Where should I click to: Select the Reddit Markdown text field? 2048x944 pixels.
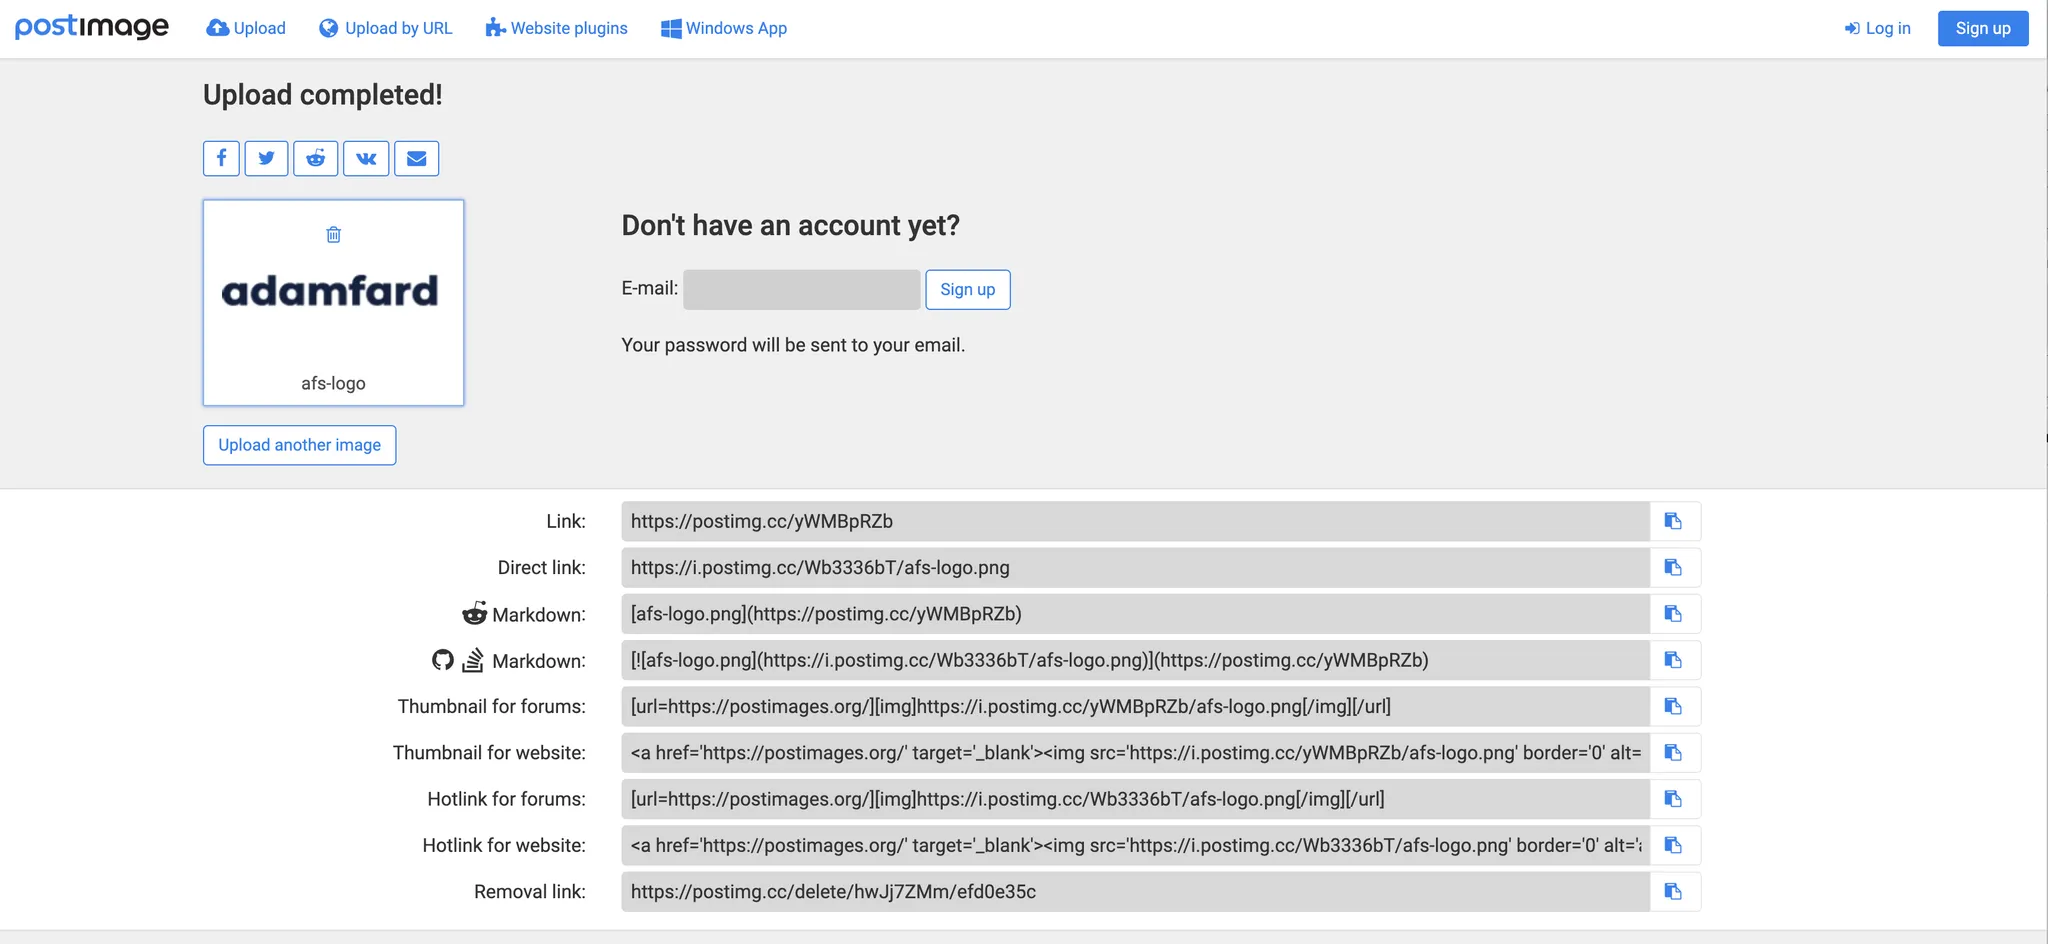tap(1135, 613)
